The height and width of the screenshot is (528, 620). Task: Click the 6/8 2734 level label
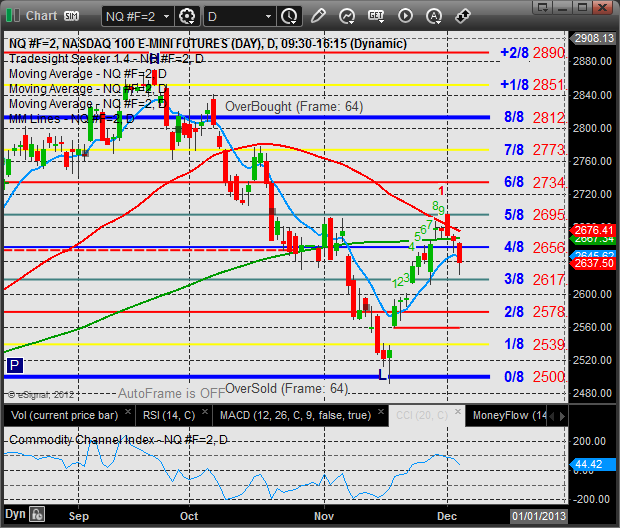tap(534, 182)
